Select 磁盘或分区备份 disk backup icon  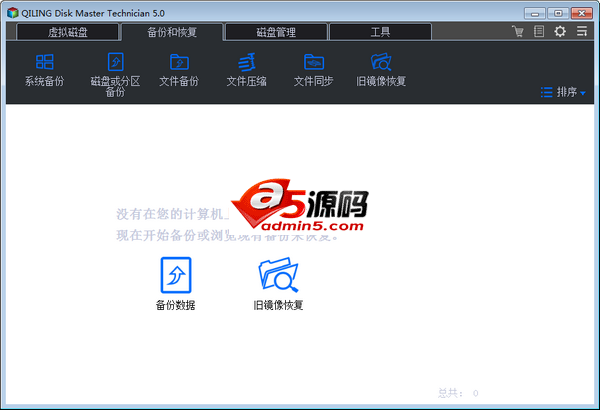[115, 75]
